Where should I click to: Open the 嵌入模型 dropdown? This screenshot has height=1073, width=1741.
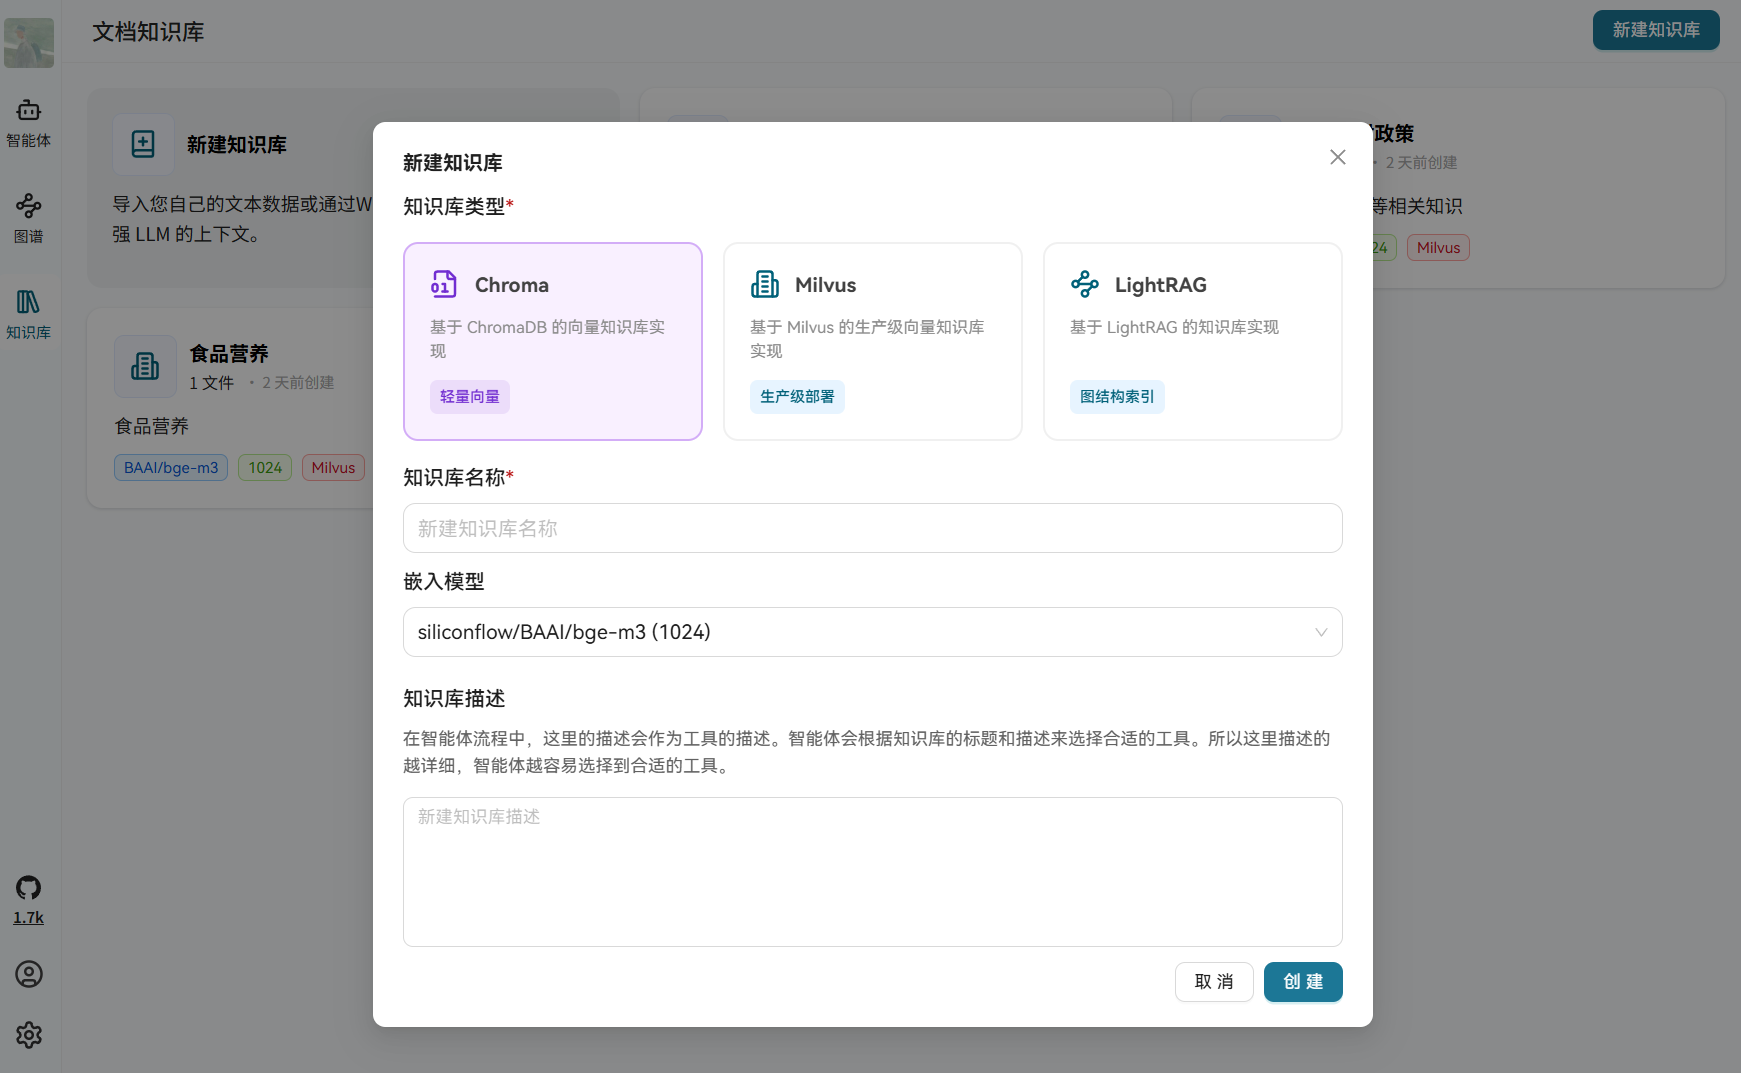click(x=873, y=632)
